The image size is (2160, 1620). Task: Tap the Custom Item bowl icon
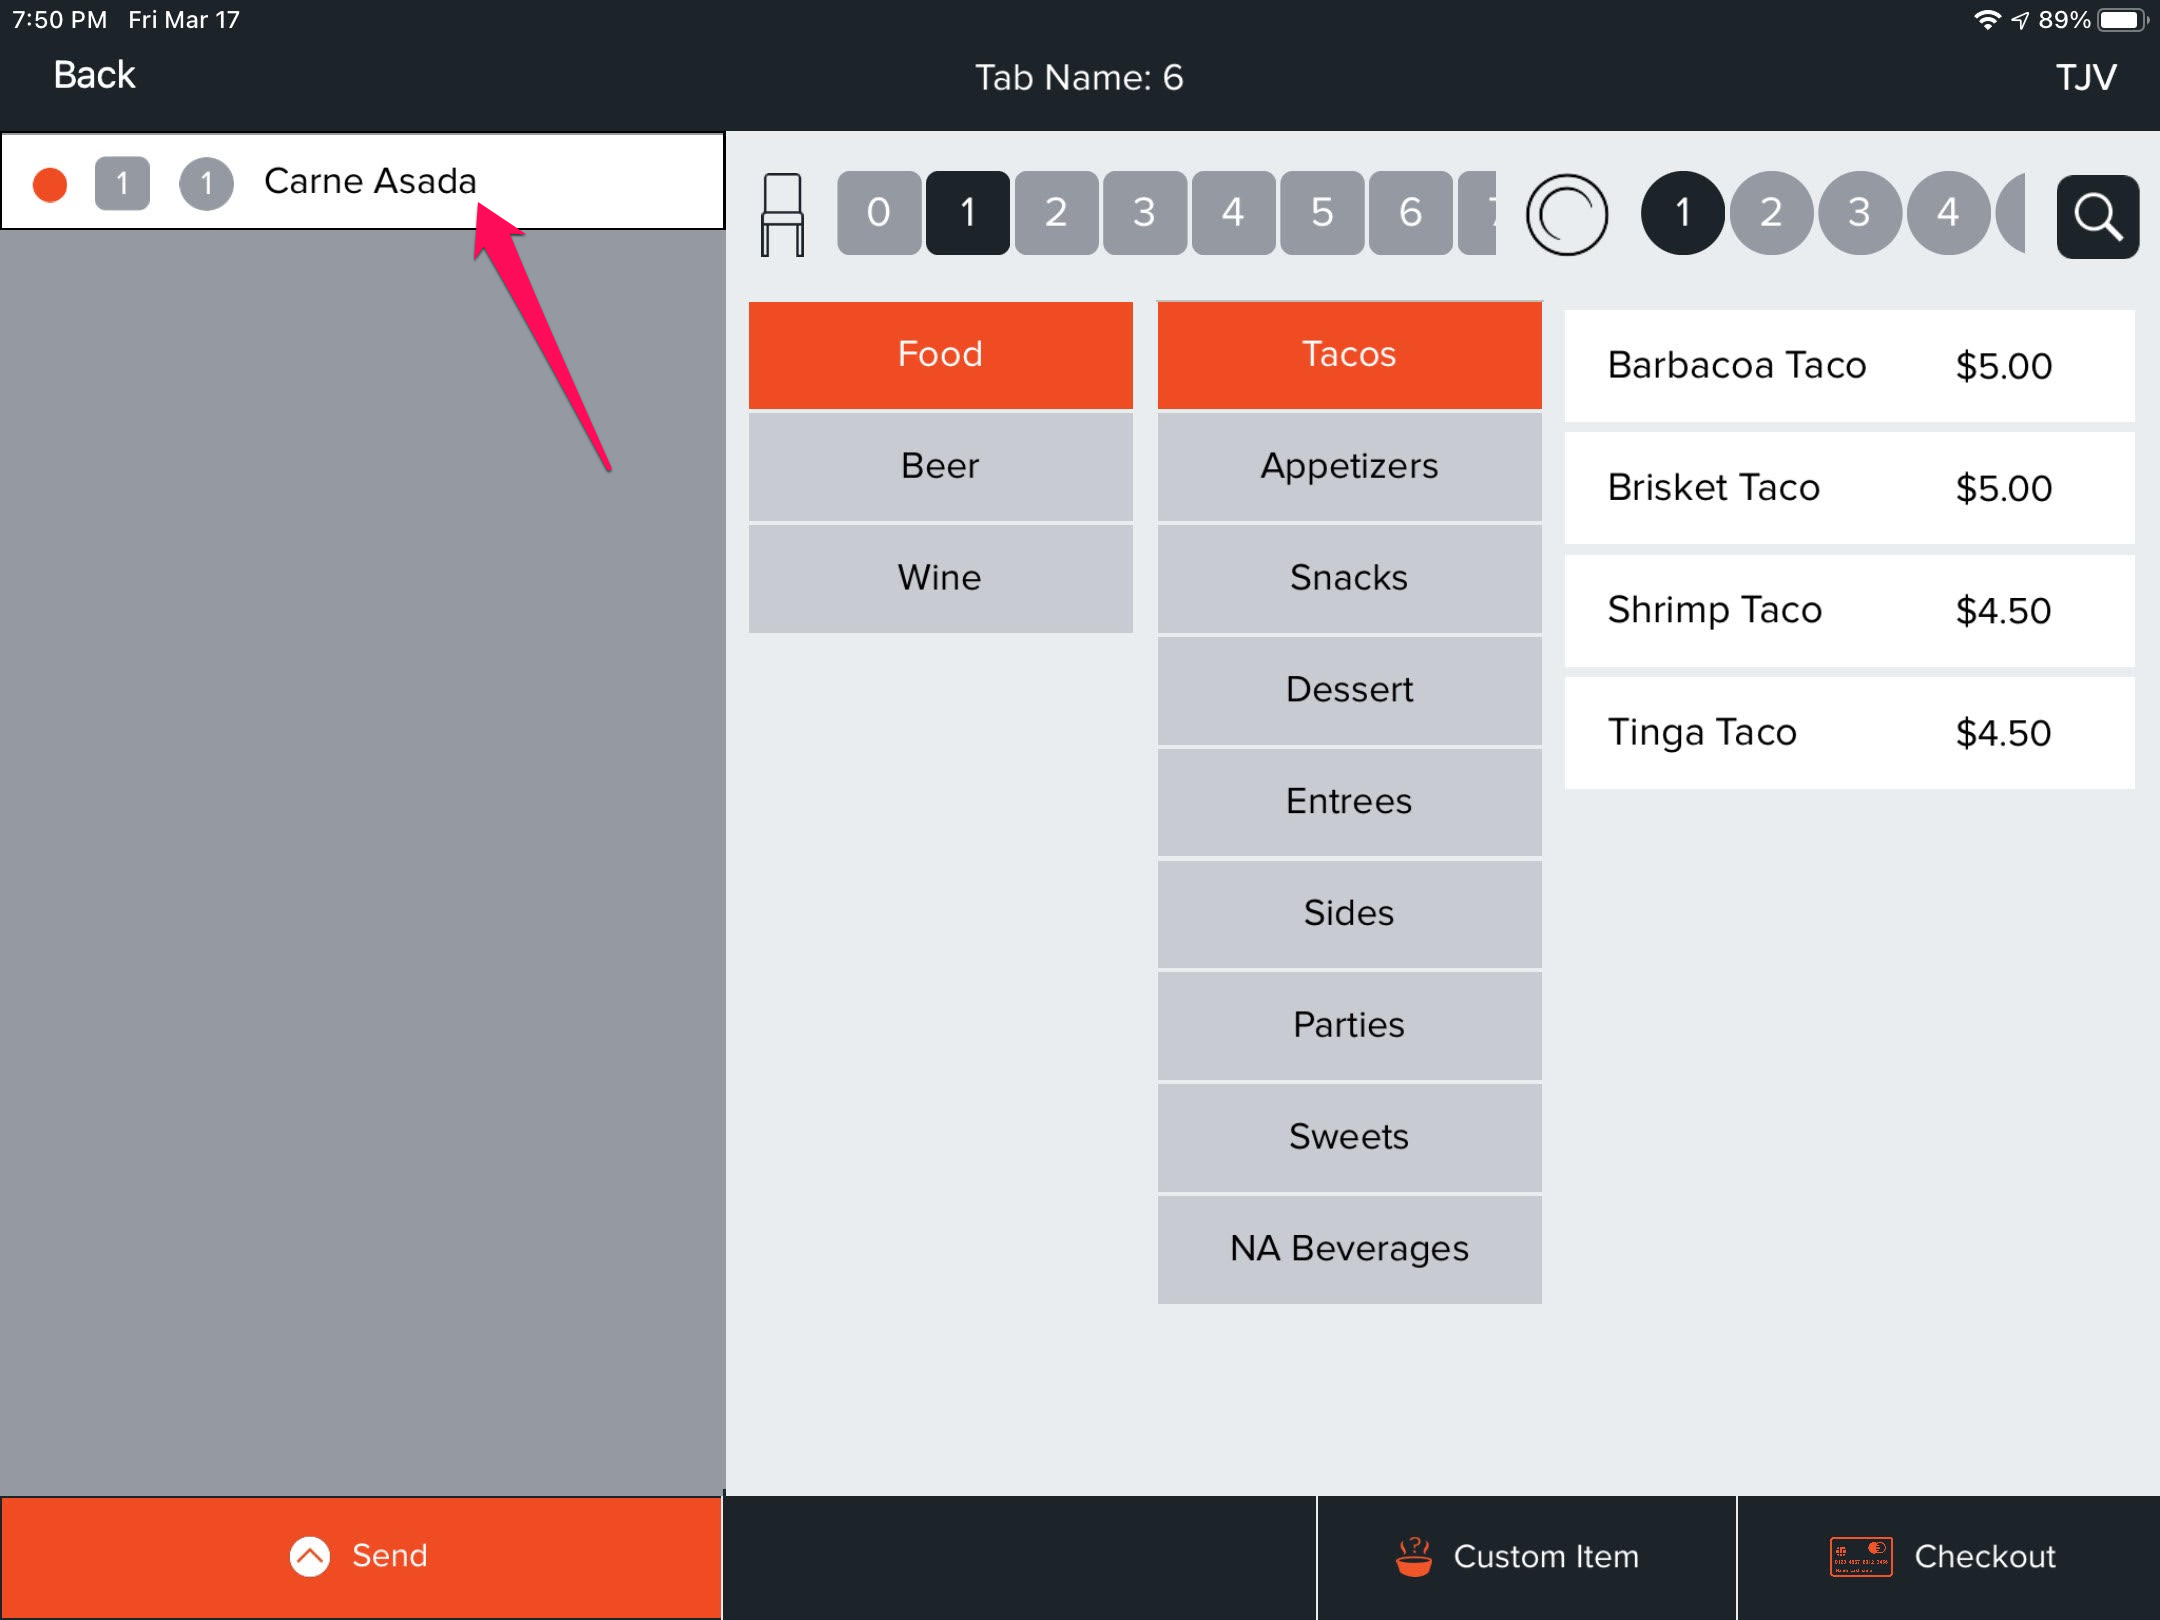tap(1413, 1556)
